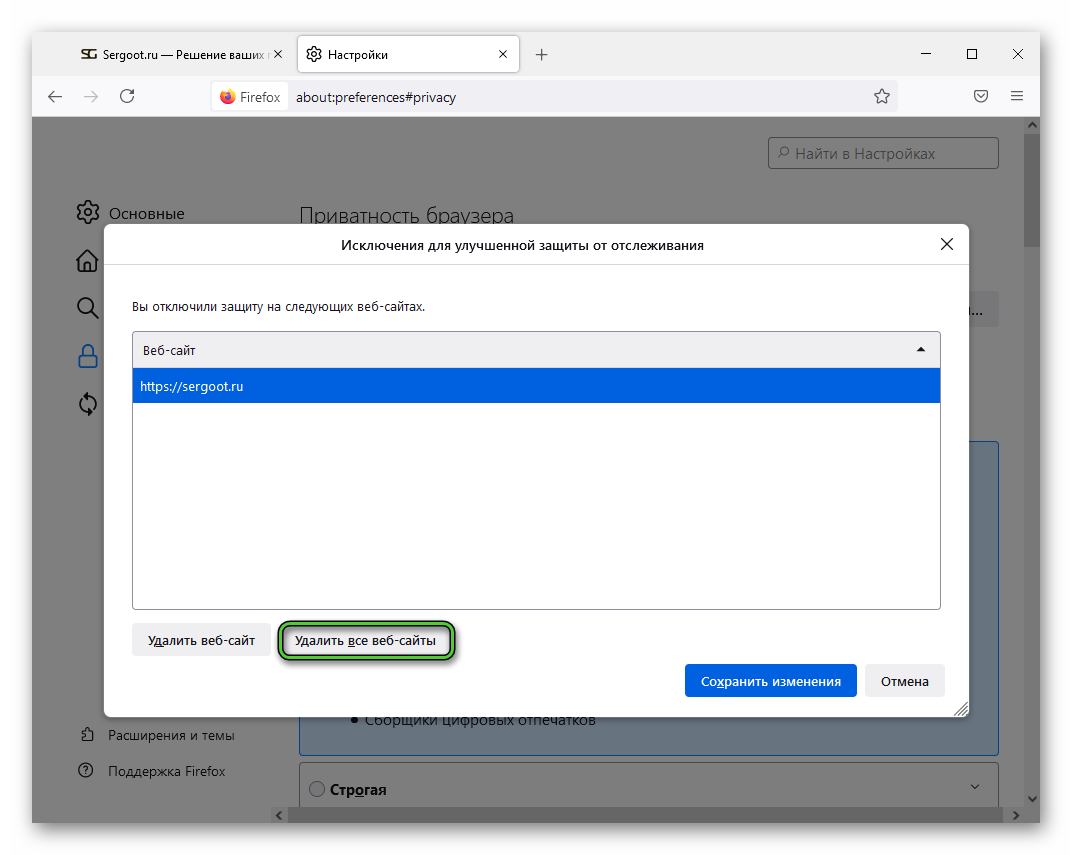This screenshot has width=1072, height=855.
Task: Close the exceptions dialog with X
Action: 947,244
